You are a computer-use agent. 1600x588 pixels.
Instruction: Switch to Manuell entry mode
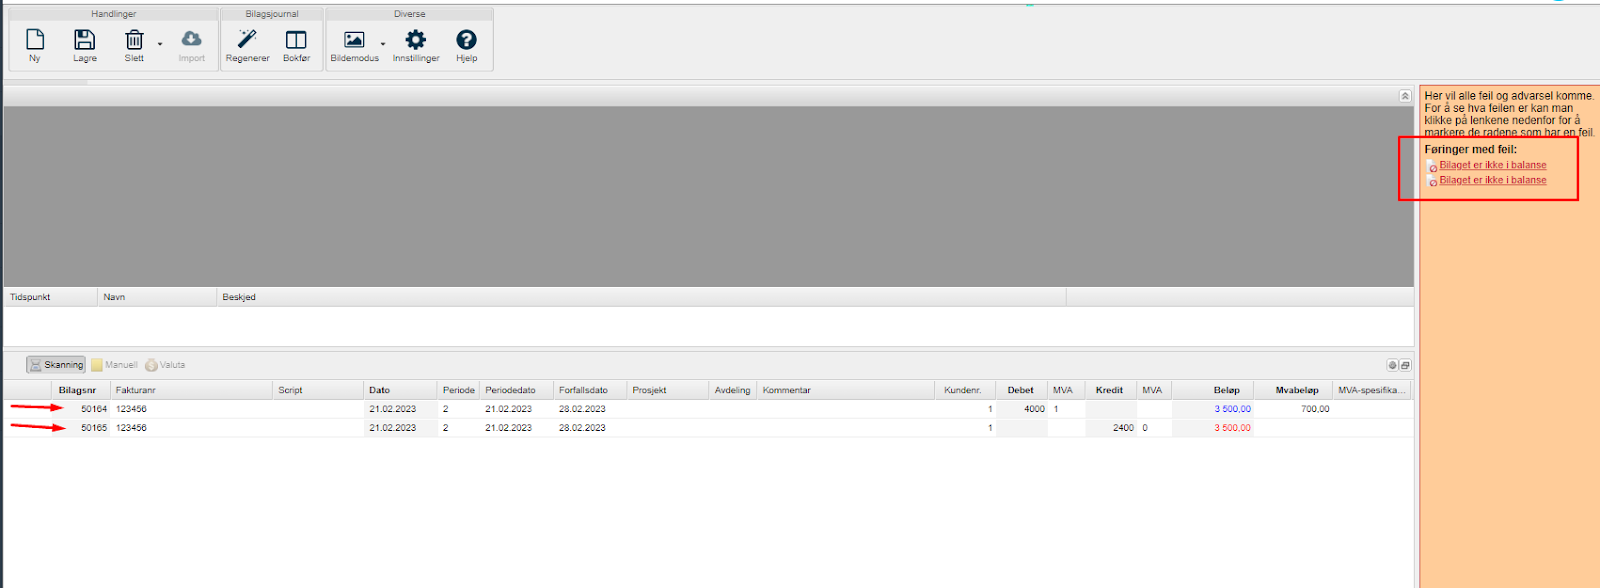114,365
